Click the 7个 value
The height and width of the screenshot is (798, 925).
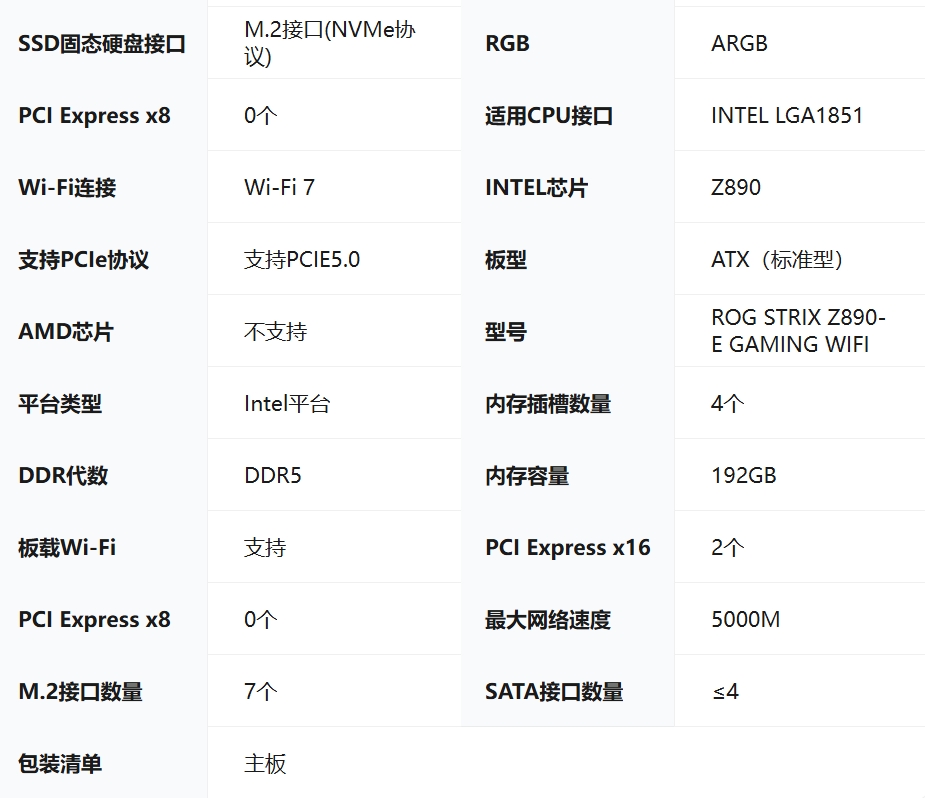[x=260, y=692]
